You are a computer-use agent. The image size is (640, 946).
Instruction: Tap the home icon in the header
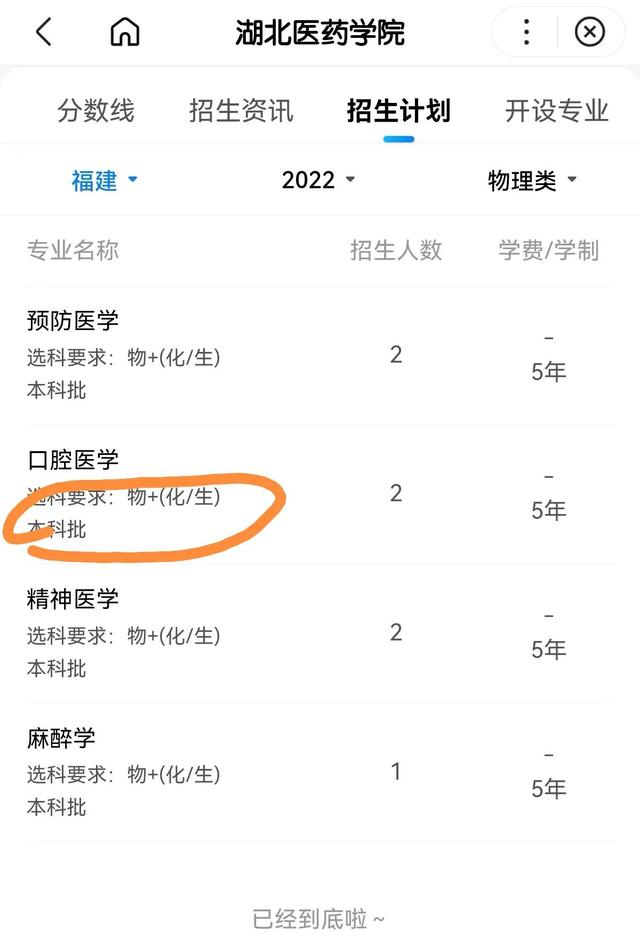coord(124,31)
